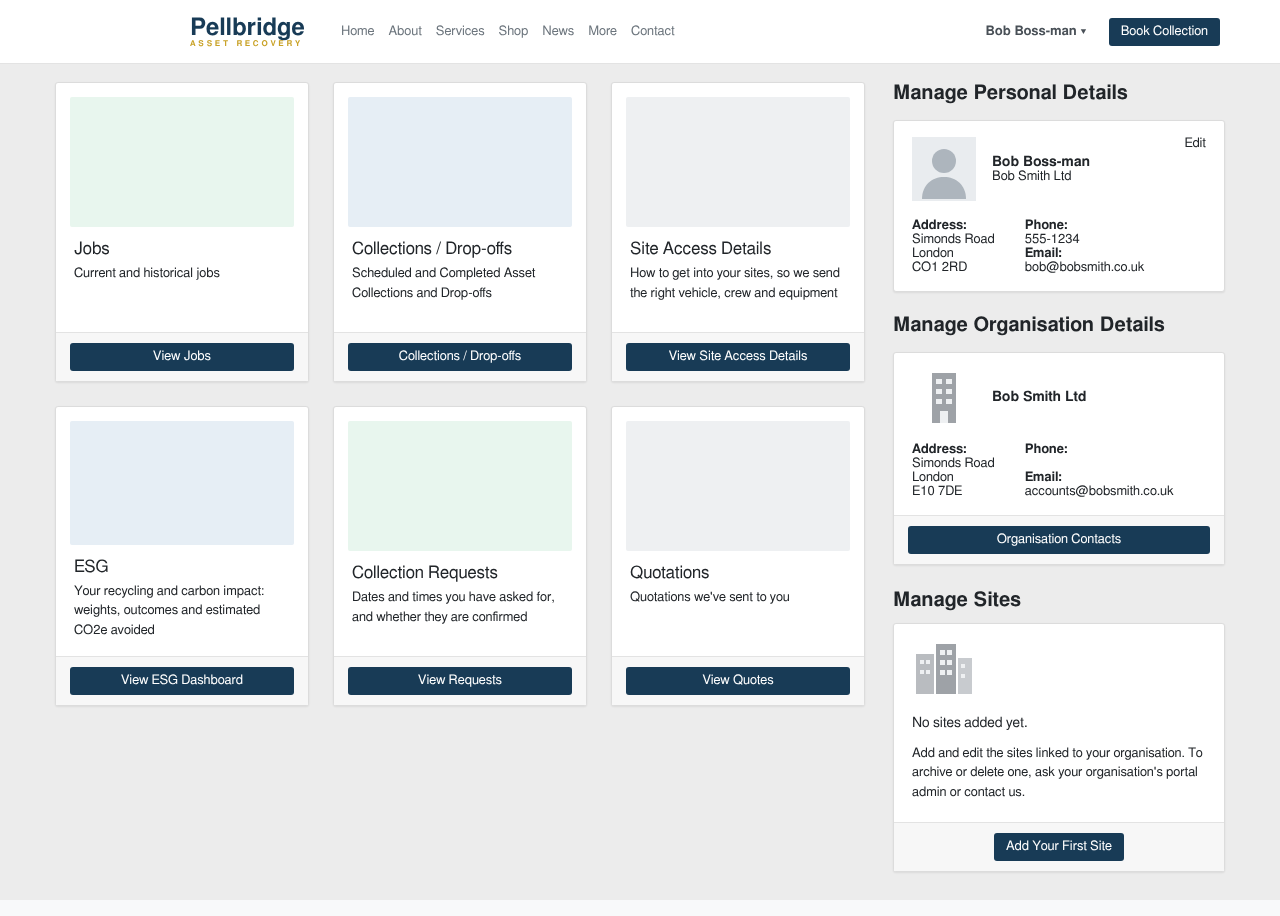1280x916 pixels.
Task: Click Bob Boss-man's profile avatar icon
Action: [944, 169]
